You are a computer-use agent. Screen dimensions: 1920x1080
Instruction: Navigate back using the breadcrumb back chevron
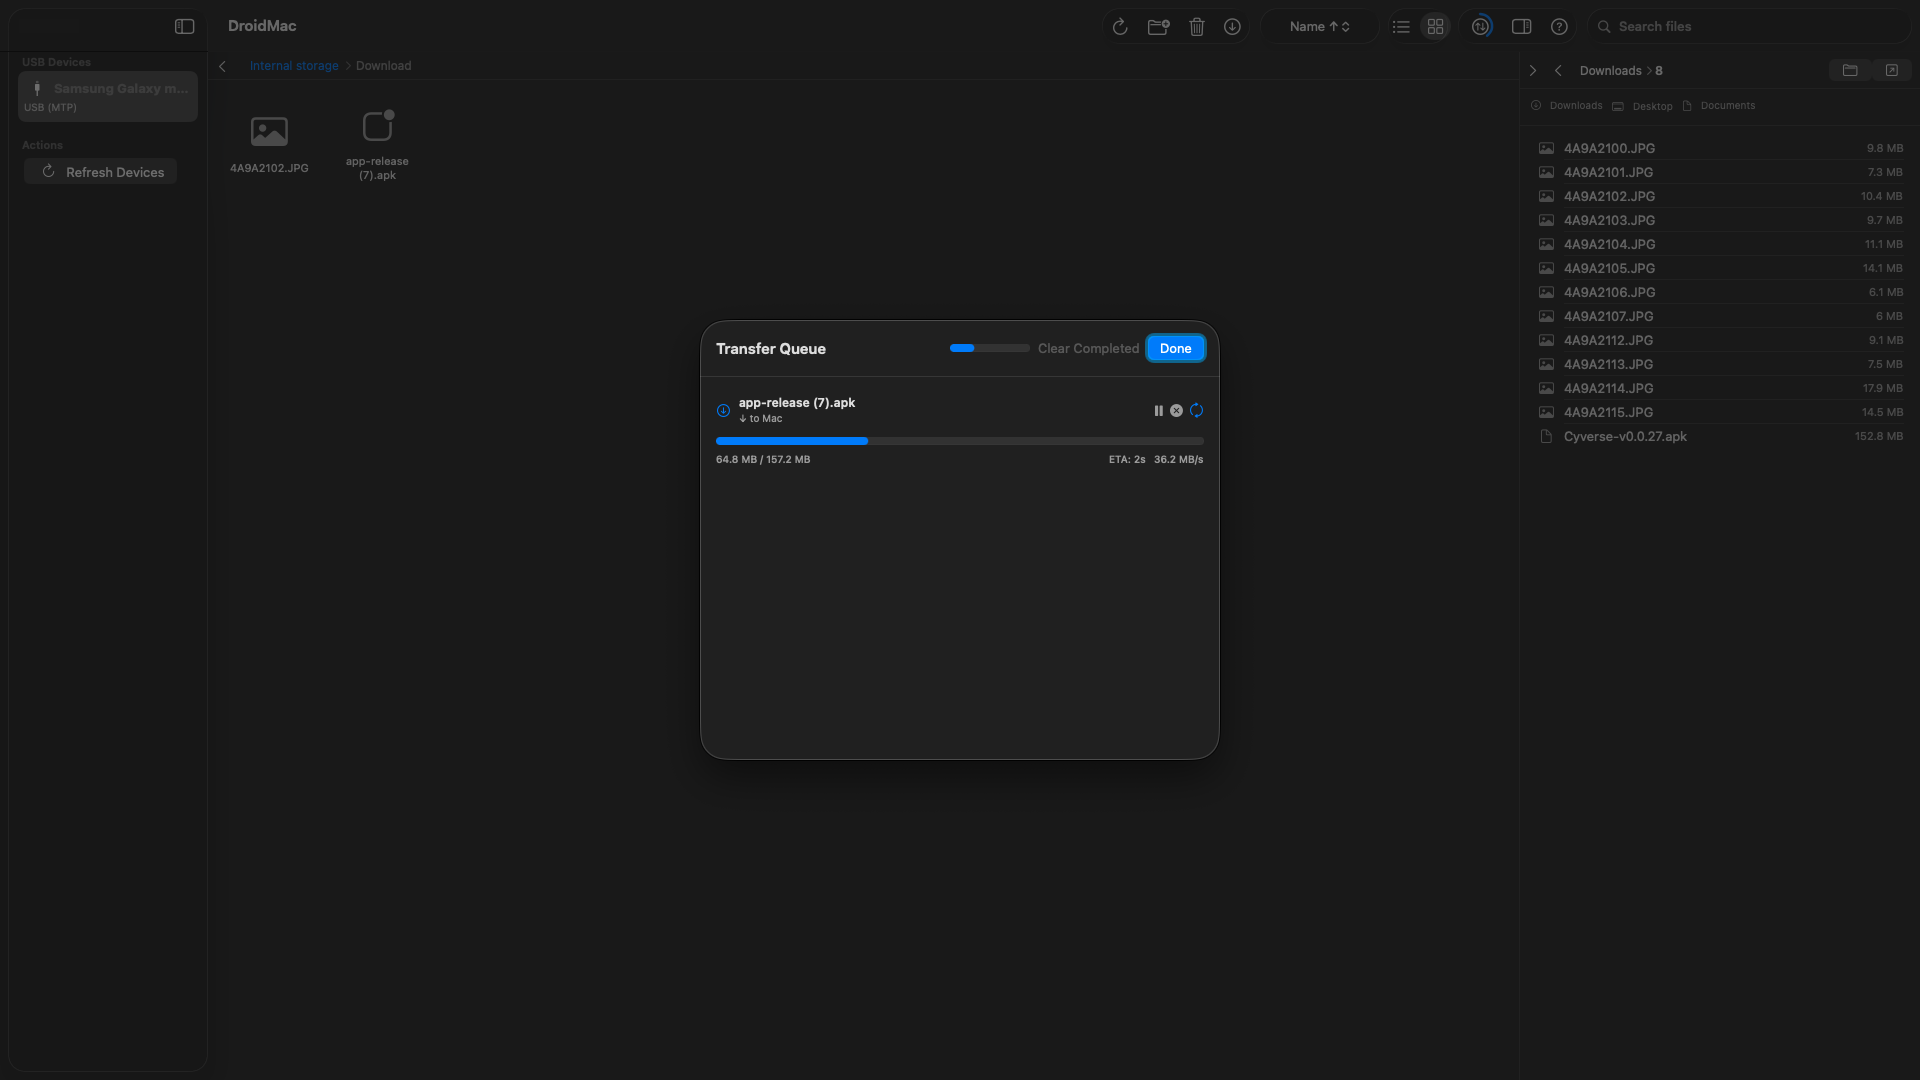click(222, 66)
